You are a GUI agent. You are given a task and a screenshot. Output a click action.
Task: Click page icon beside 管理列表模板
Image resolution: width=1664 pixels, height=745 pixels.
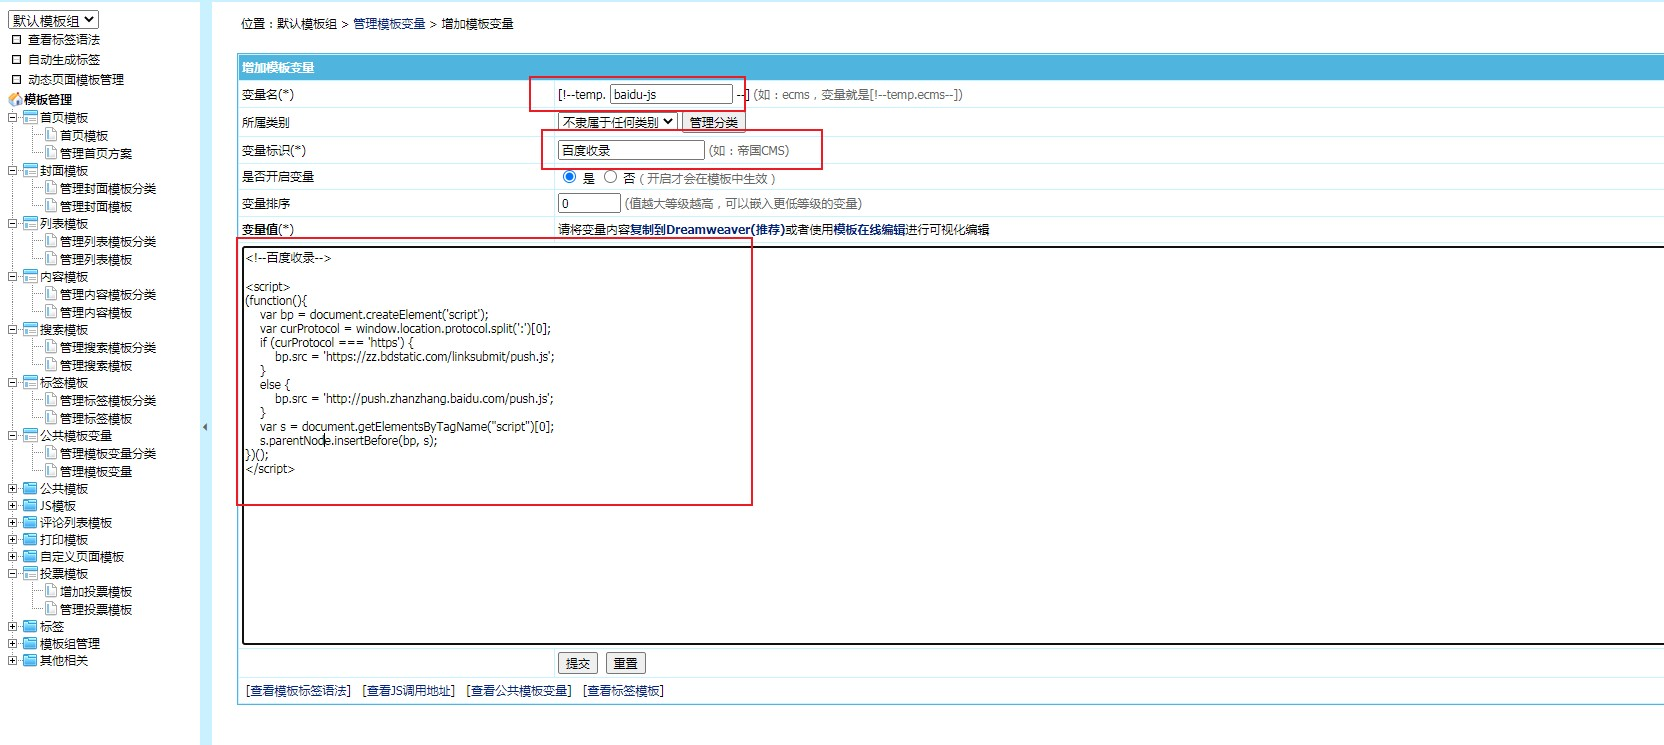[x=51, y=258]
